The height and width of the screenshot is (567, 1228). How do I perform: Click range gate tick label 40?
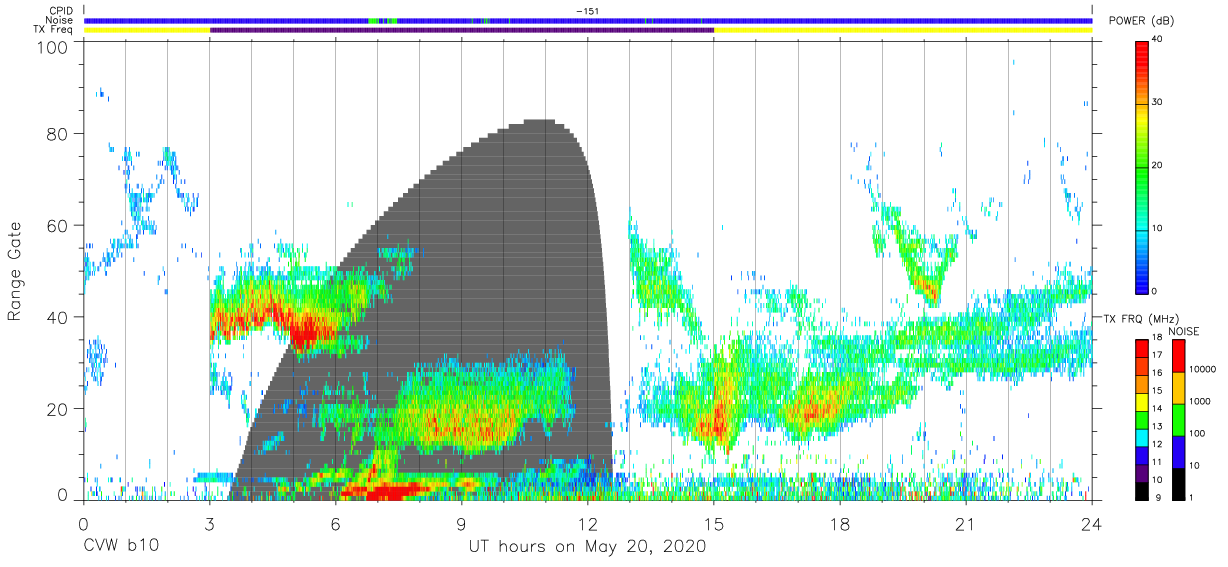tap(57, 317)
